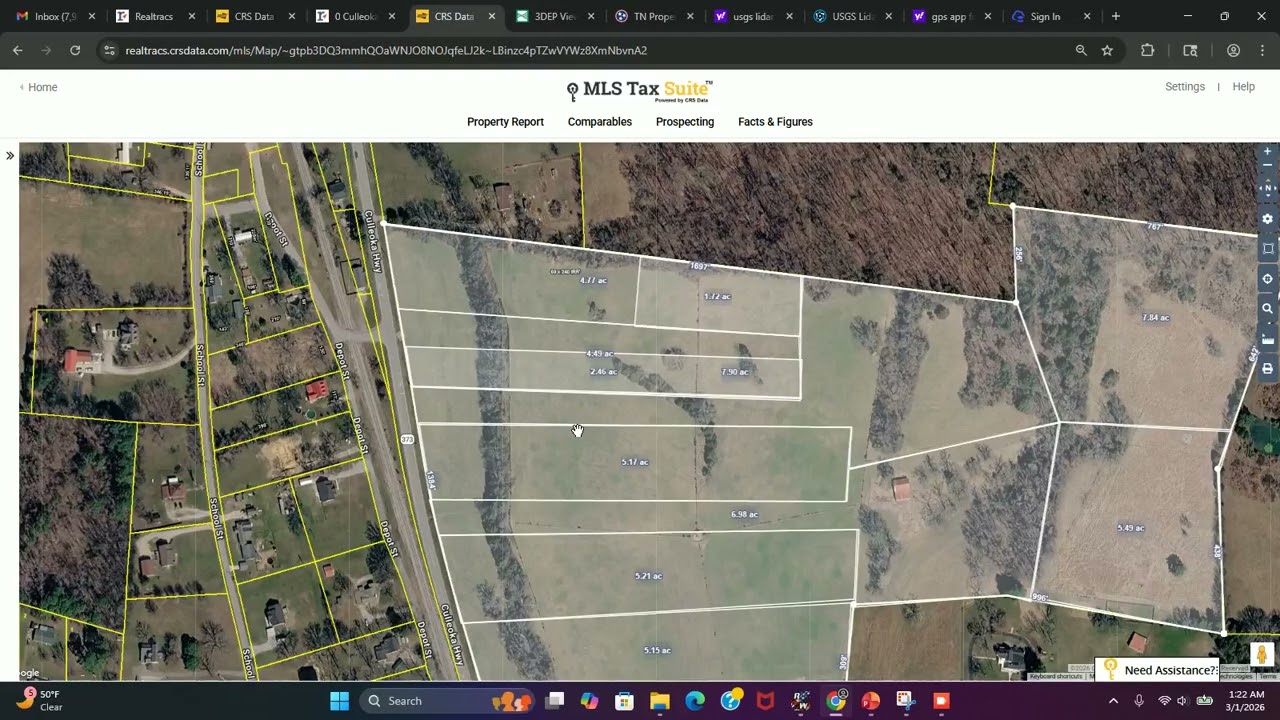
Task: Click the 6.98 ac parcel label
Action: coord(744,514)
